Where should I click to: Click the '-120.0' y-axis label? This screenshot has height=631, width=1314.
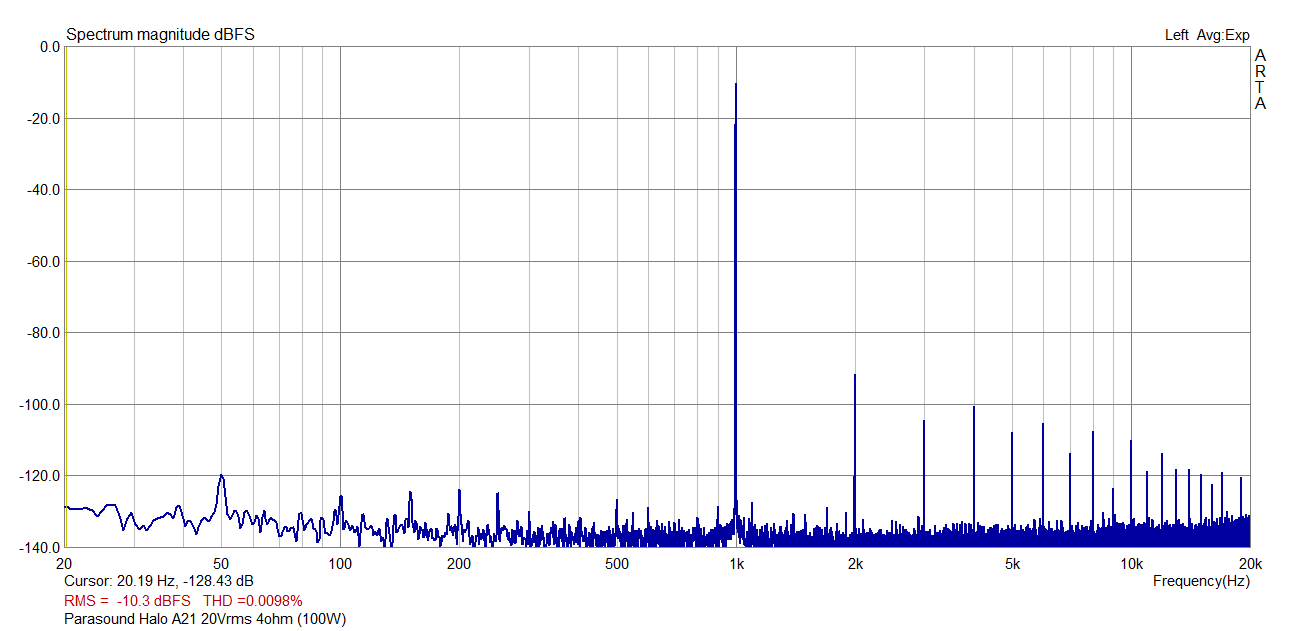(x=41, y=476)
